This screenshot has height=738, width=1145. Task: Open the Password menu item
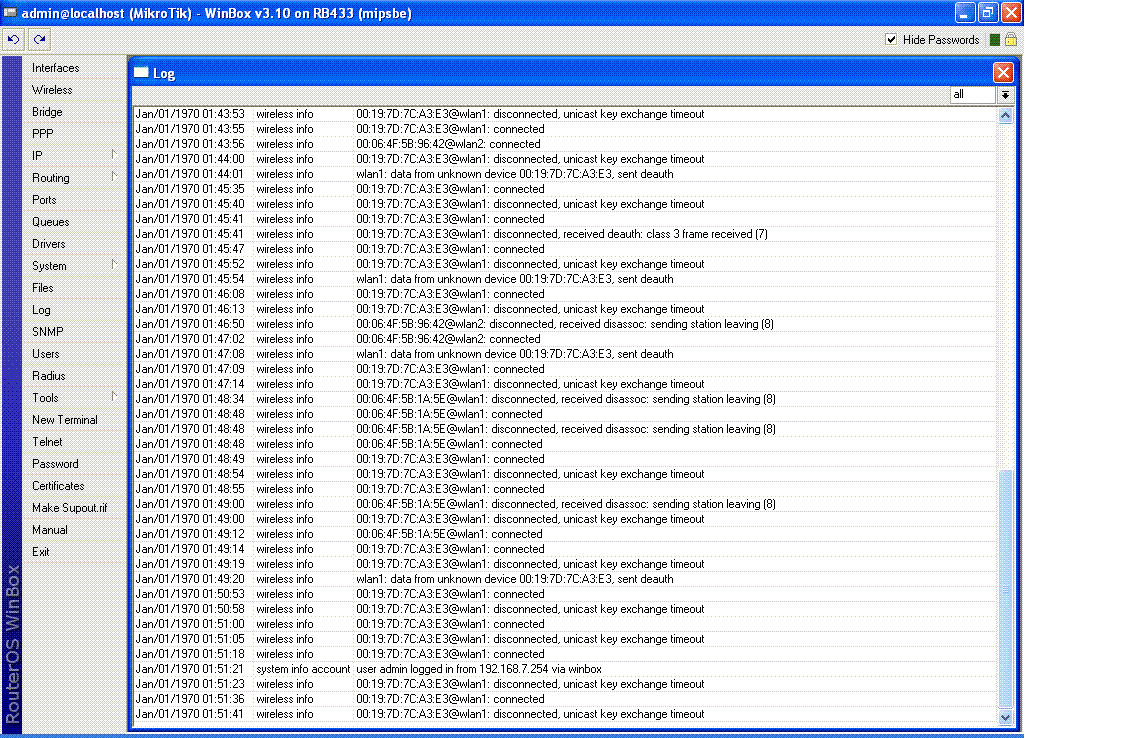click(55, 464)
